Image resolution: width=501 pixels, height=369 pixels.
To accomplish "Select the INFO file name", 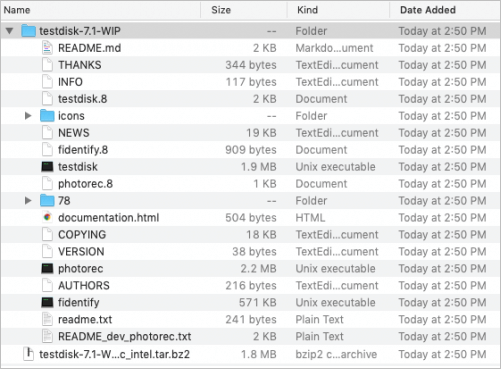I will (x=70, y=82).
